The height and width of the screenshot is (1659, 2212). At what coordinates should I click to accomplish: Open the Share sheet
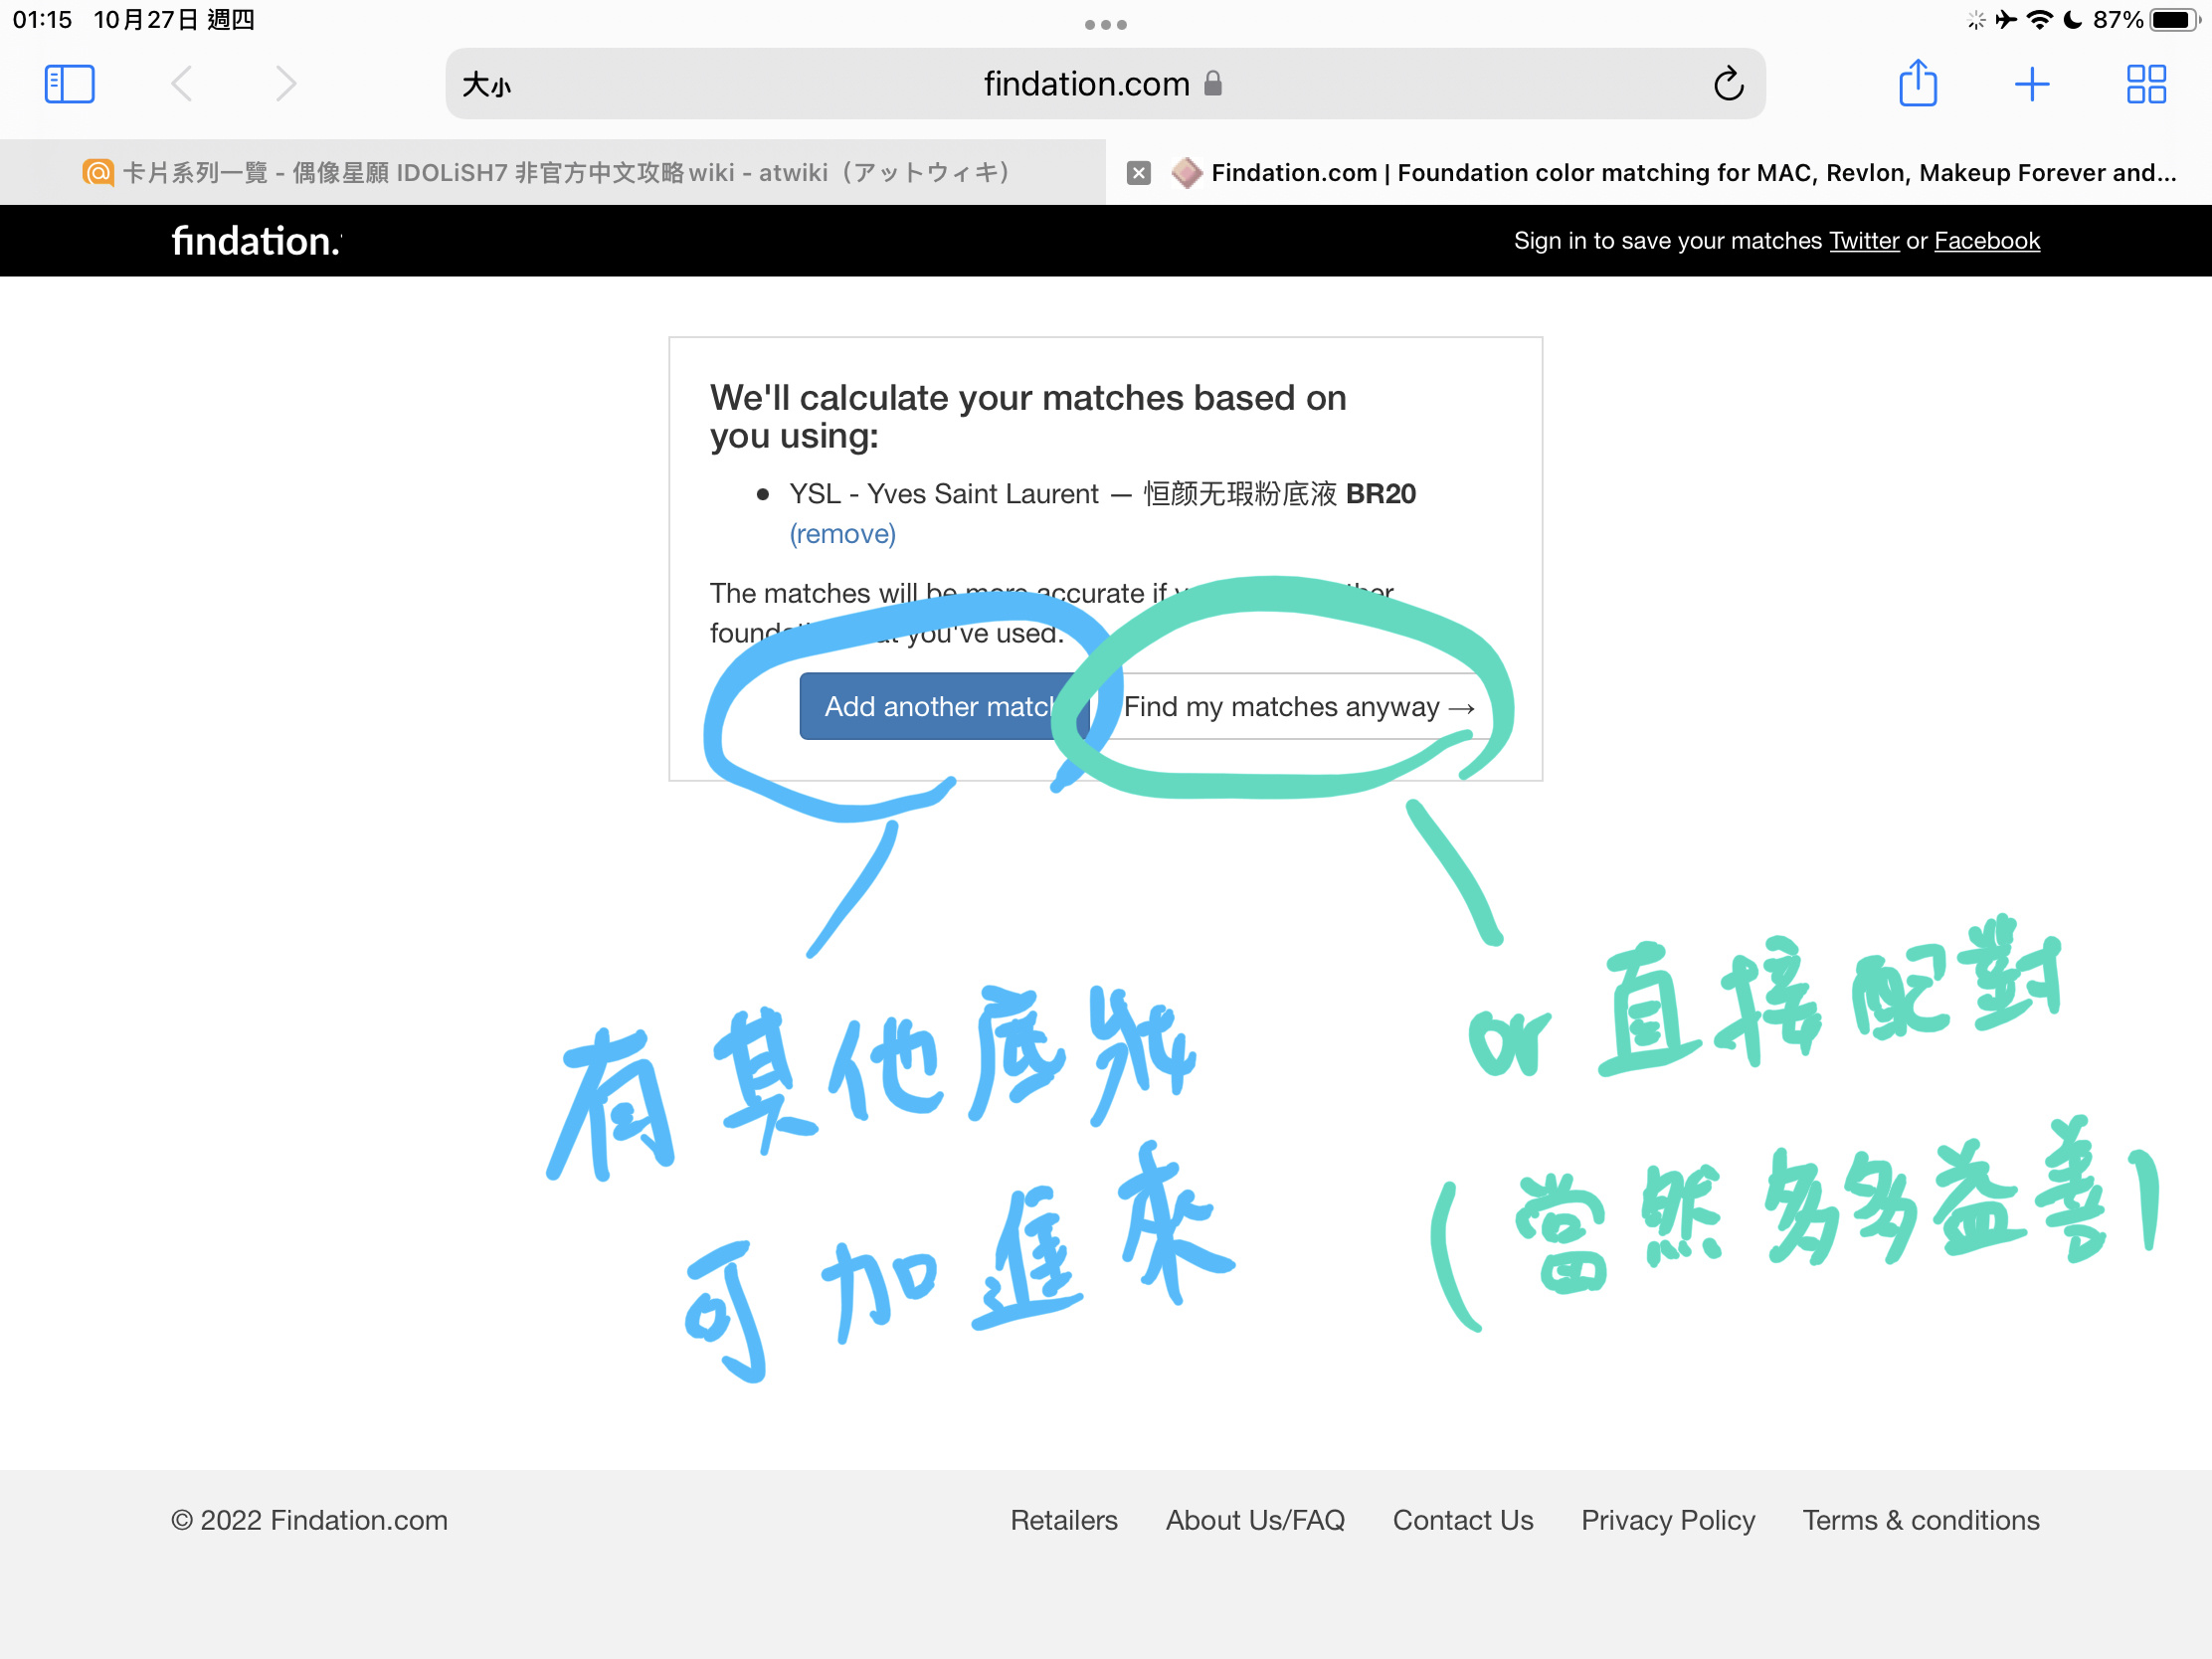click(x=1917, y=83)
